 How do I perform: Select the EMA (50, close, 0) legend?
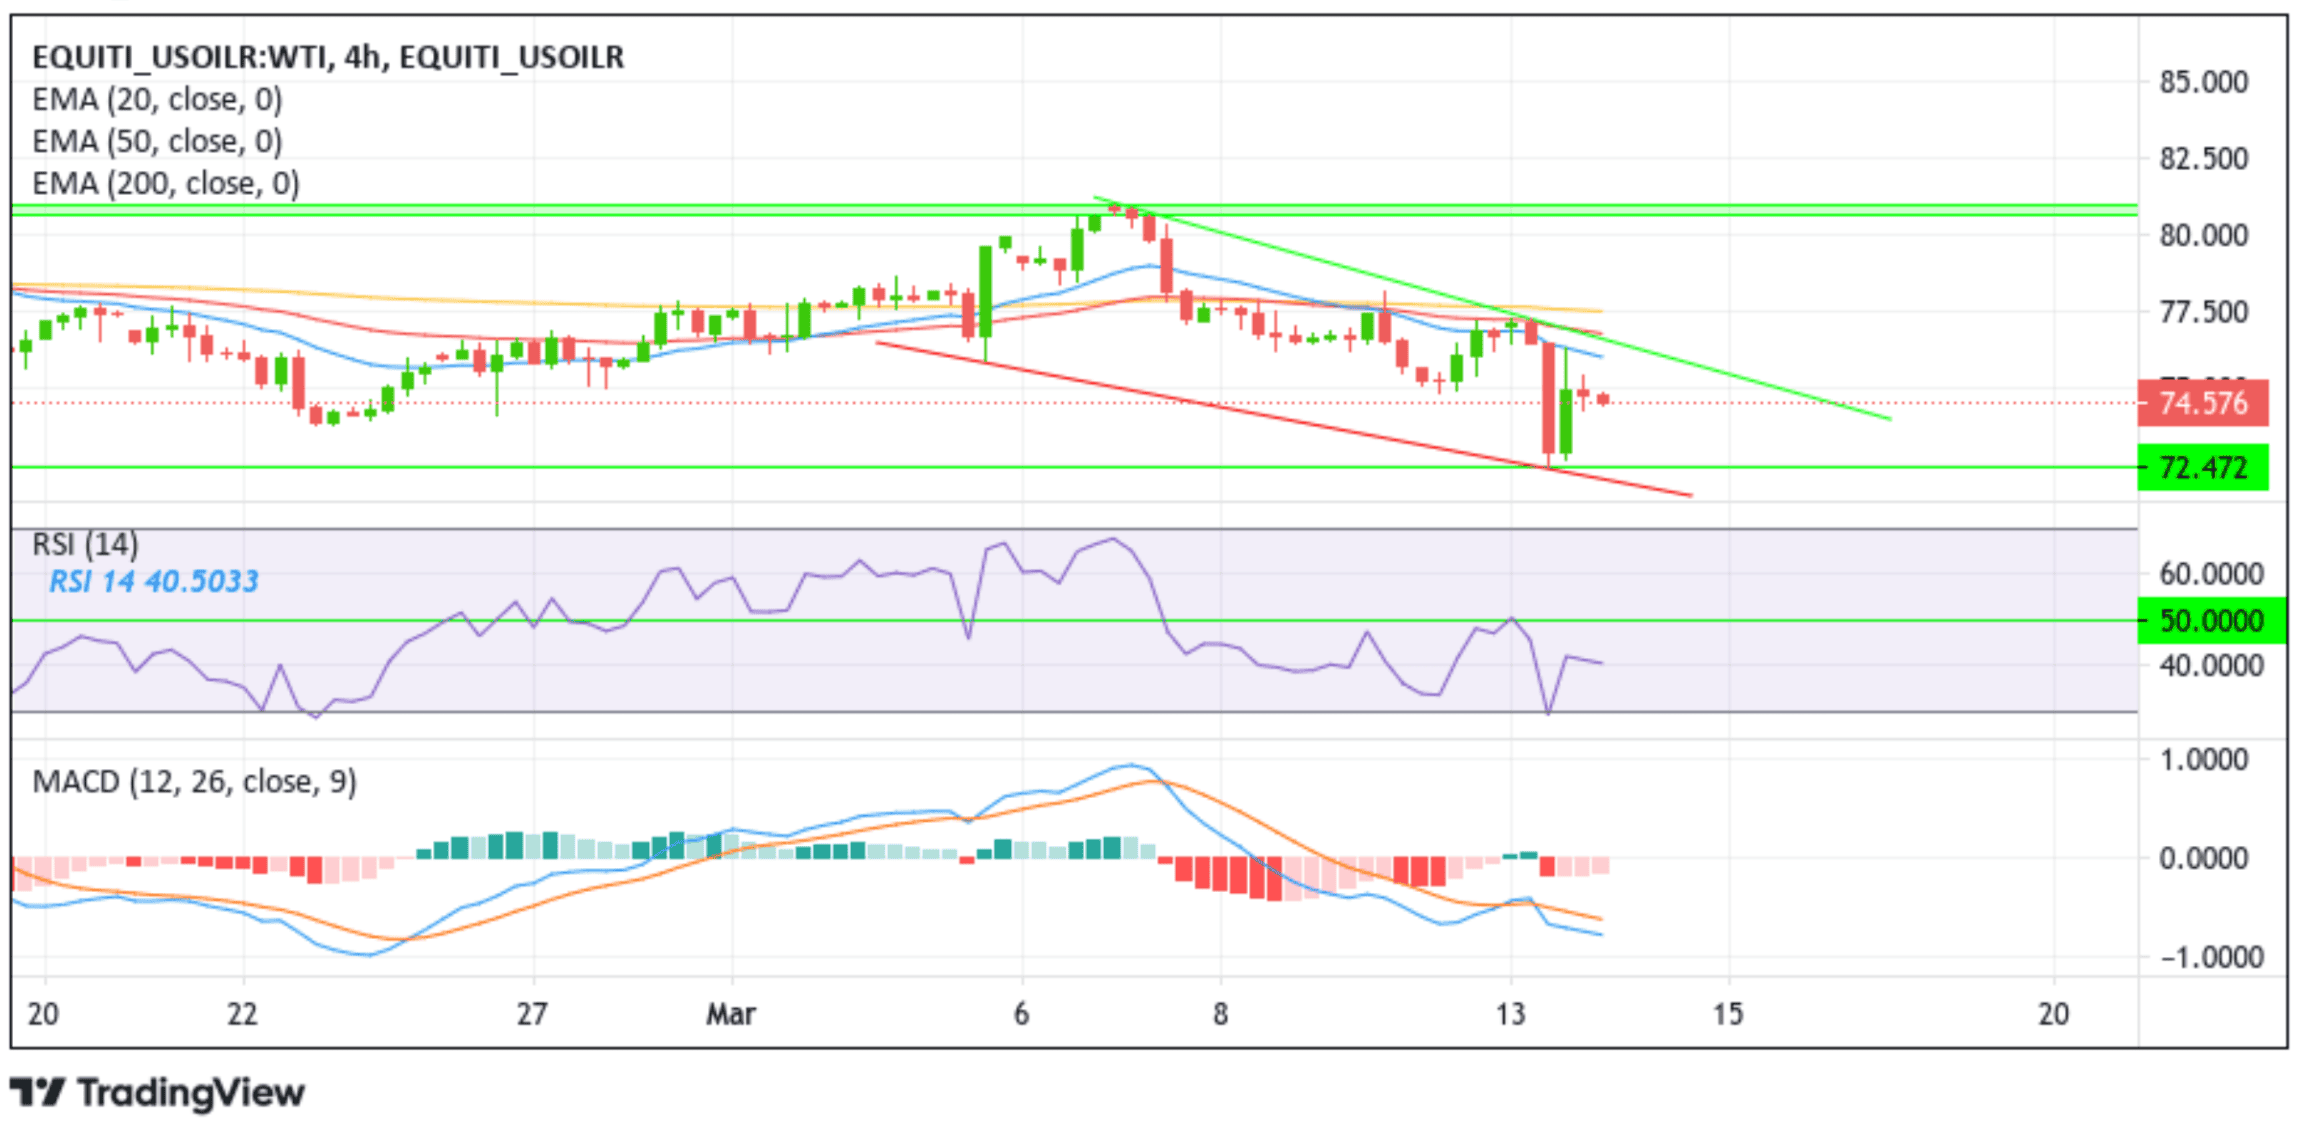coord(157,142)
